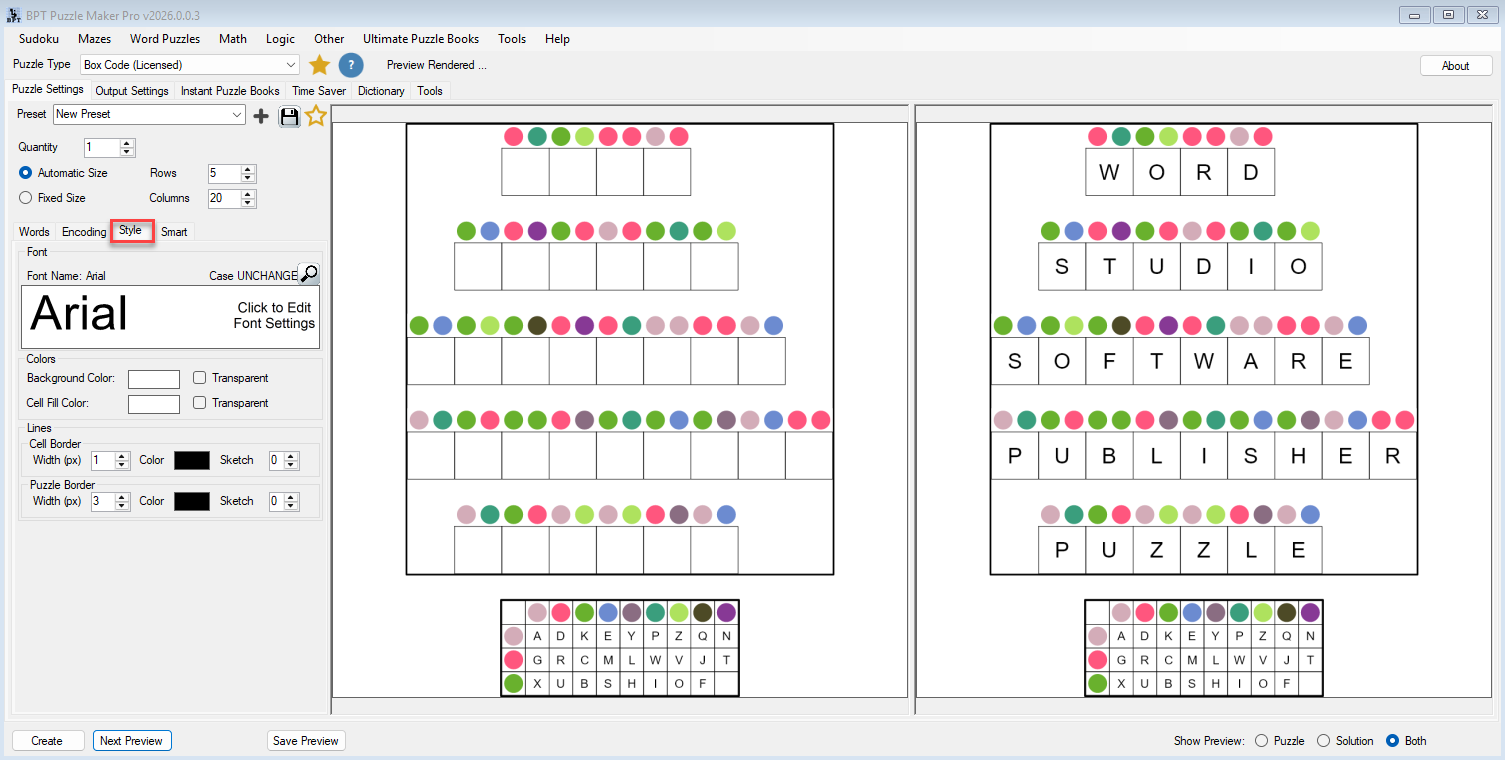Image resolution: width=1505 pixels, height=760 pixels.
Task: Click the plus icon to add preset
Action: click(261, 116)
